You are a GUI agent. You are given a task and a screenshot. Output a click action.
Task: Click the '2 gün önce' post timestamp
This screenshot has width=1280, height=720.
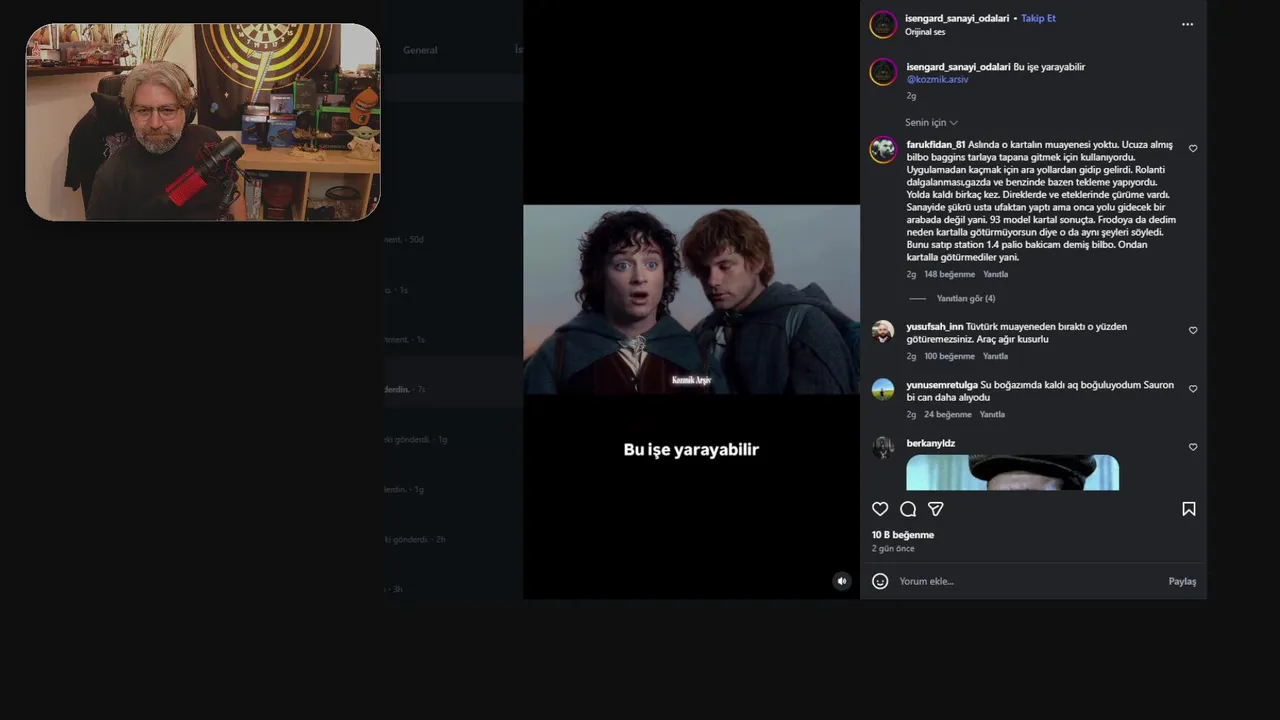[x=893, y=549]
